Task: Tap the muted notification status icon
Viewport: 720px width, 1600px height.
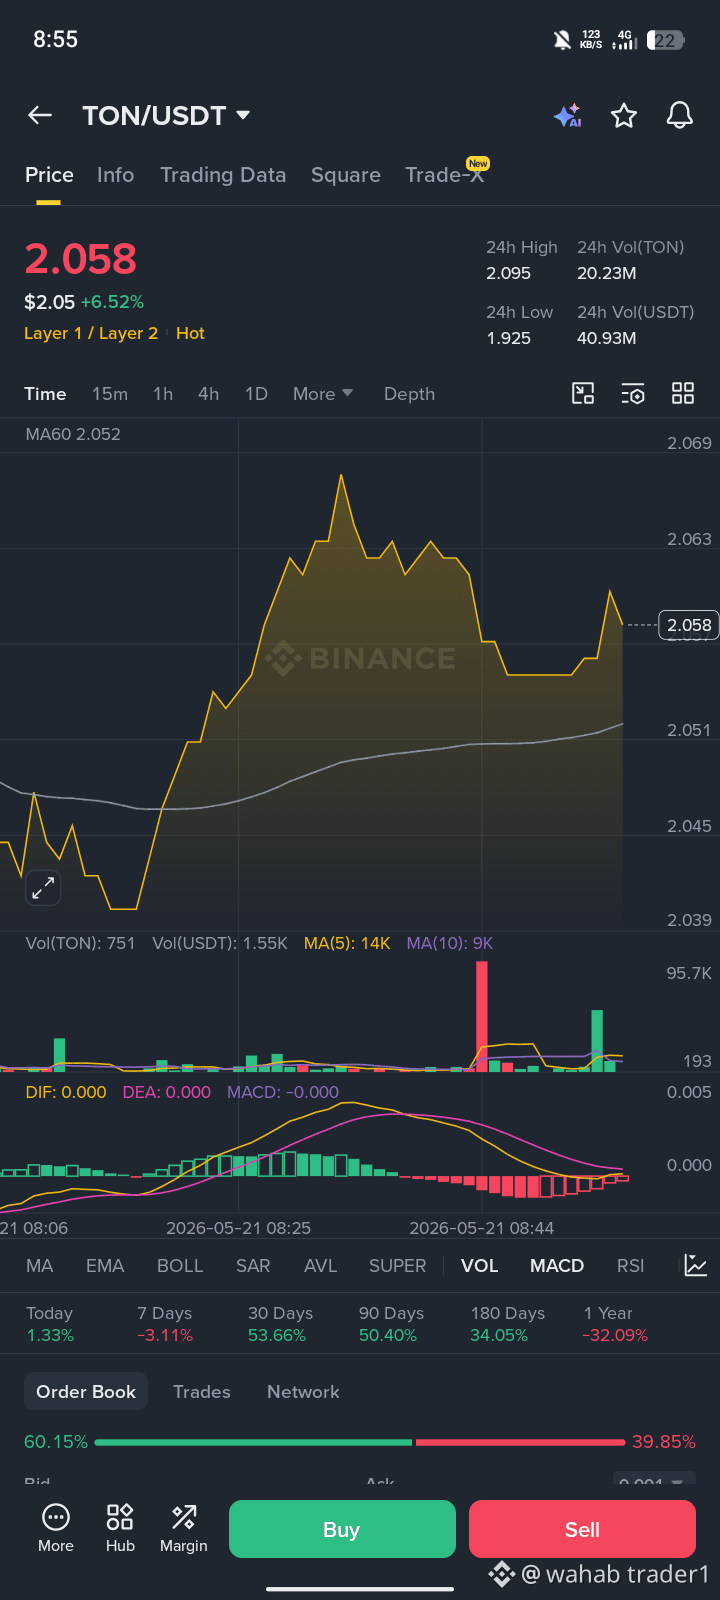Action: pos(562,40)
